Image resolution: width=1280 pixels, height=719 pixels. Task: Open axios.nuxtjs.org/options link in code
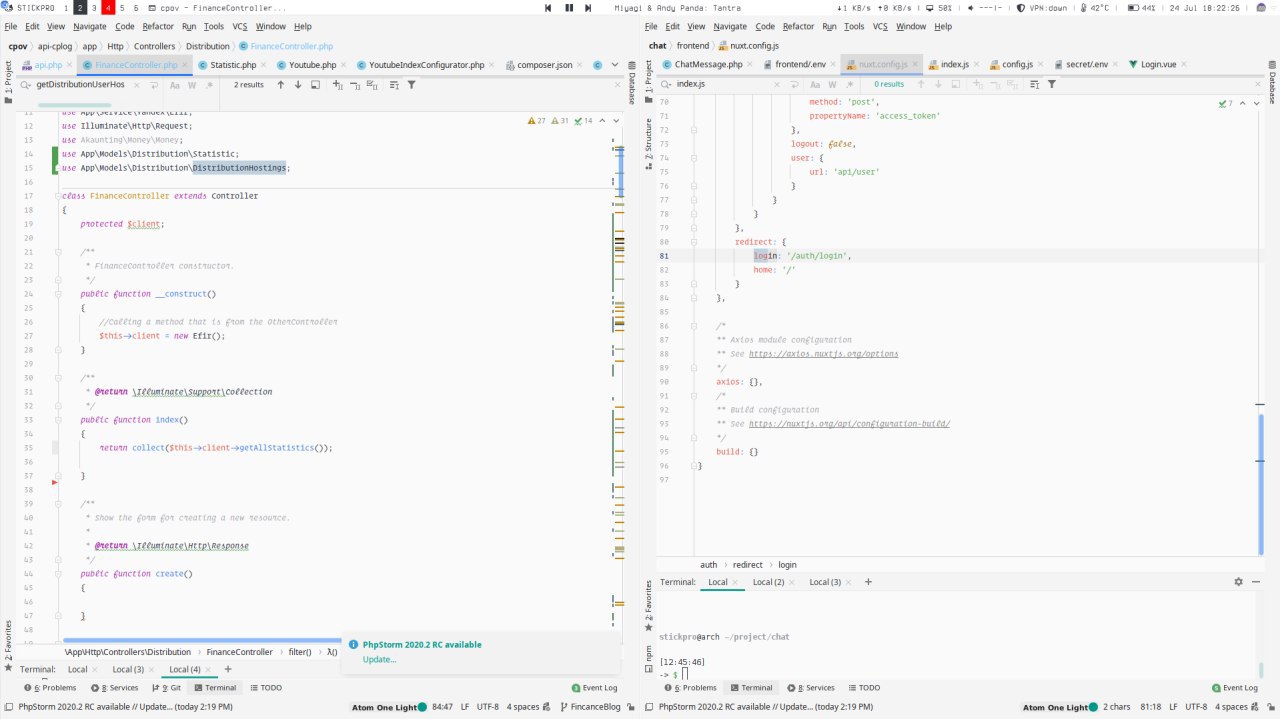(823, 354)
